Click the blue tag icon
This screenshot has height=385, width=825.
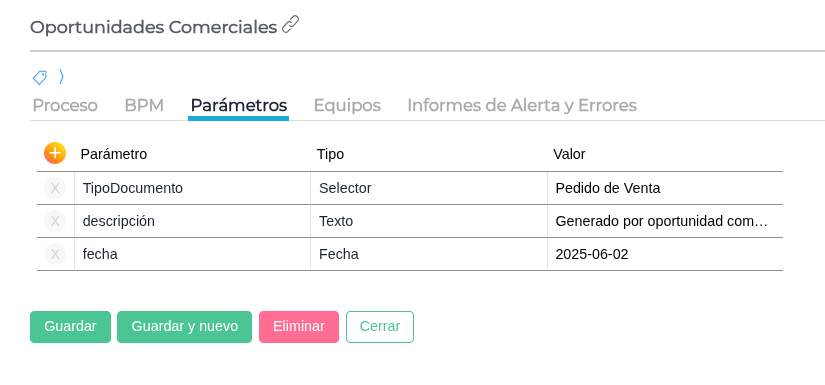point(39,78)
